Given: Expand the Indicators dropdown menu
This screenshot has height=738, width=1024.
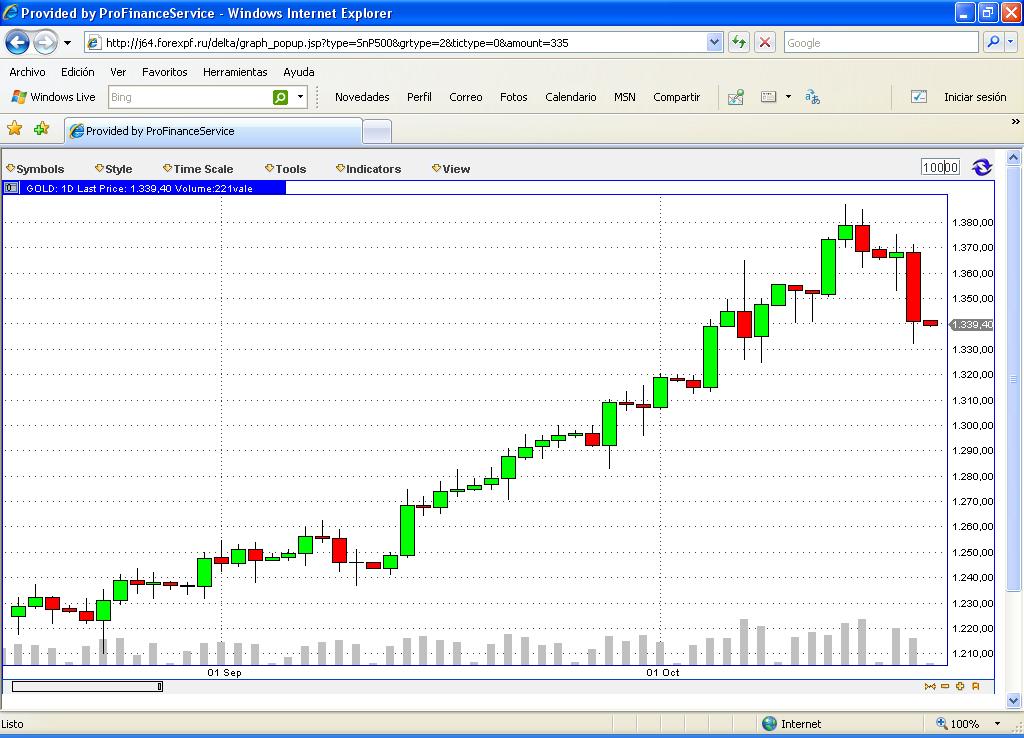Looking at the screenshot, I should 368,169.
